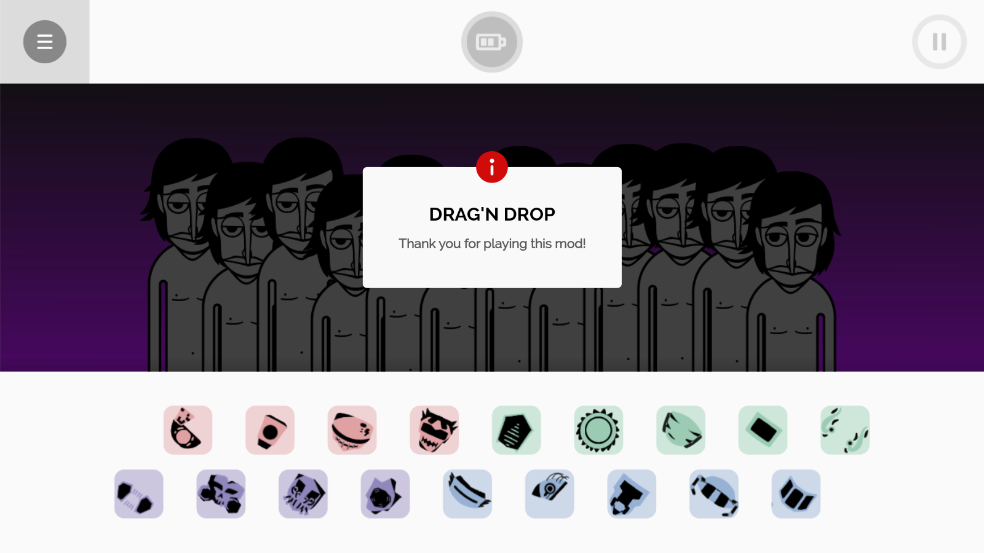This screenshot has height=553, width=984.
Task: Select the purple dumbbell-shaped icon
Action: (139, 494)
